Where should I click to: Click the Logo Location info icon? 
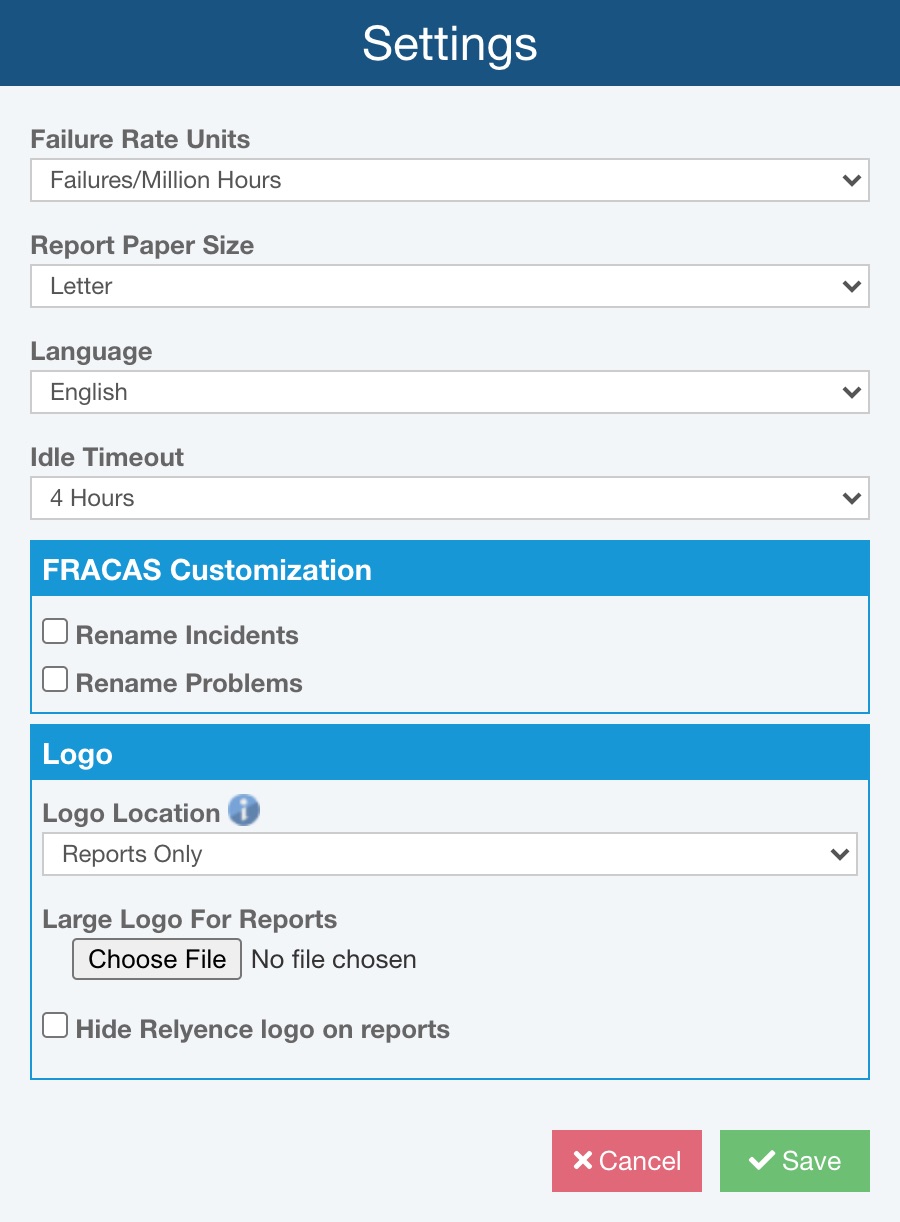coord(244,810)
